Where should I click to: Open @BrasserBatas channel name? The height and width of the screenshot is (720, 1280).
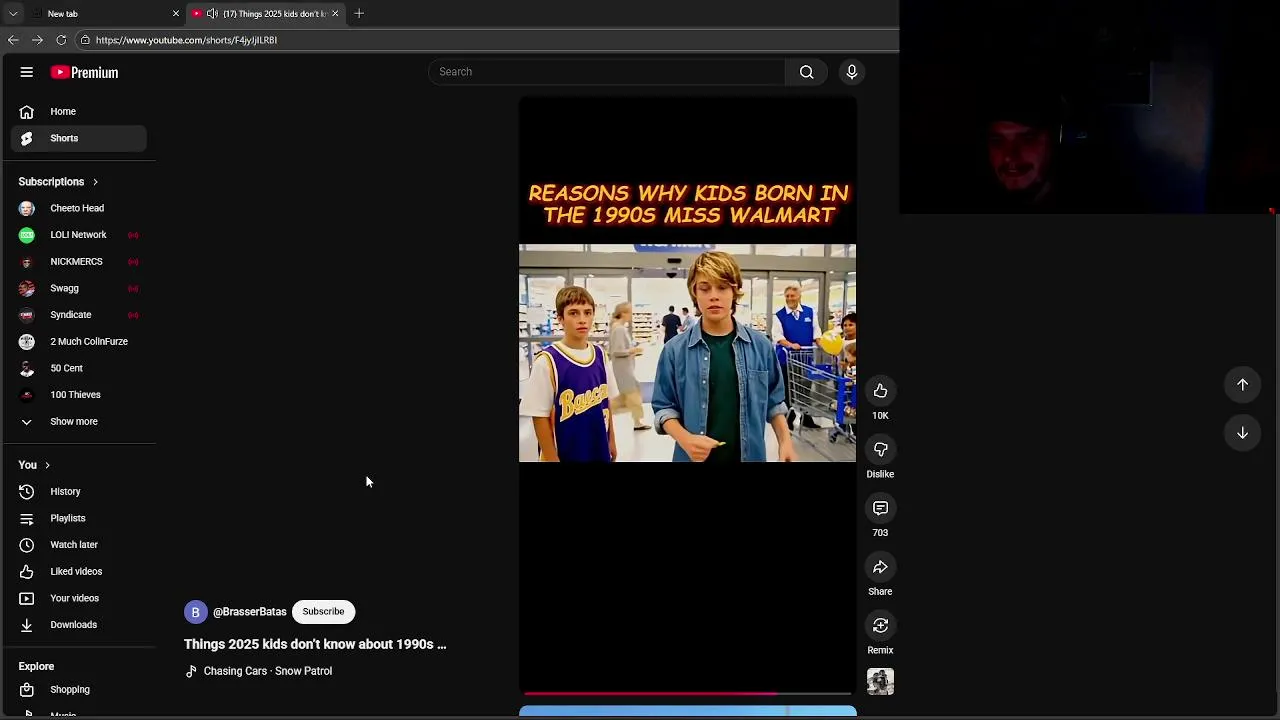pyautogui.click(x=250, y=612)
